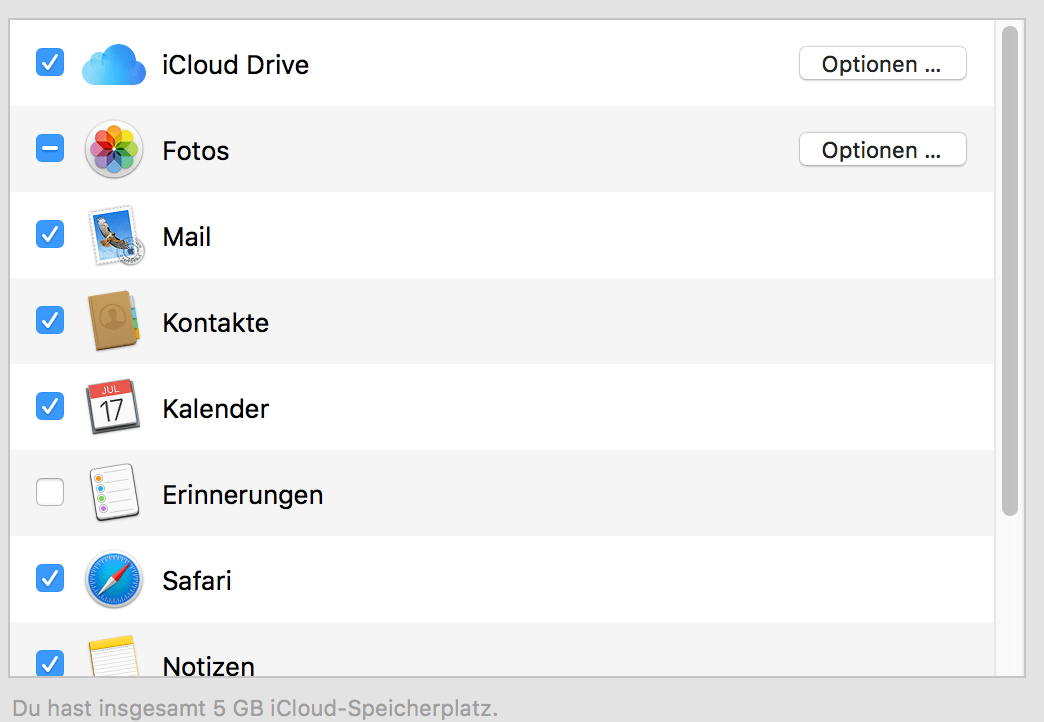Image resolution: width=1044 pixels, height=722 pixels.
Task: Click the iCloud Drive cloud icon
Action: click(x=114, y=65)
